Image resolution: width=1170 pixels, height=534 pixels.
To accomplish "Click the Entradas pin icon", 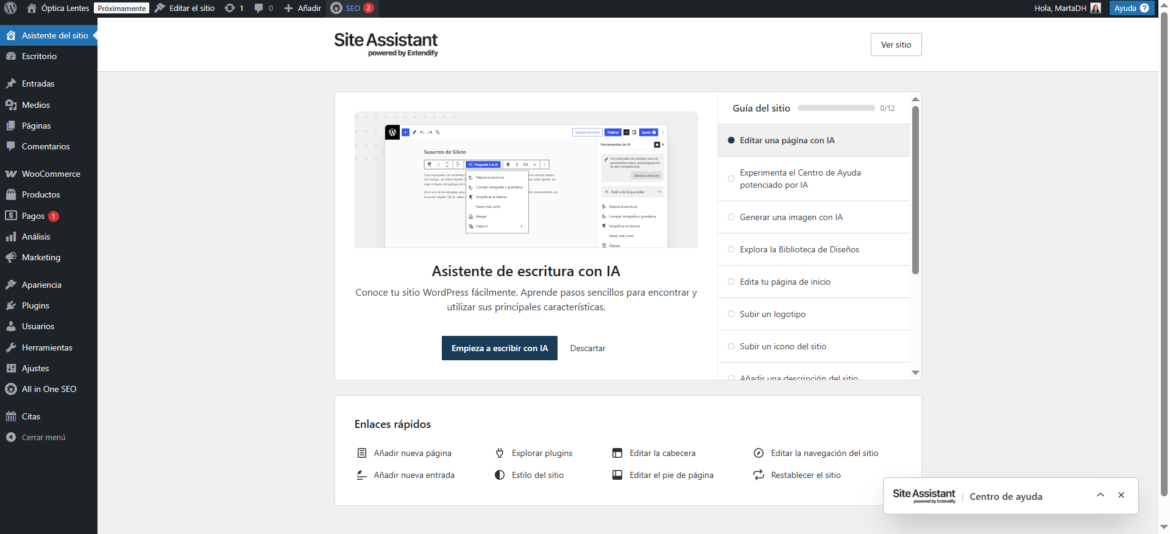I will (11, 84).
